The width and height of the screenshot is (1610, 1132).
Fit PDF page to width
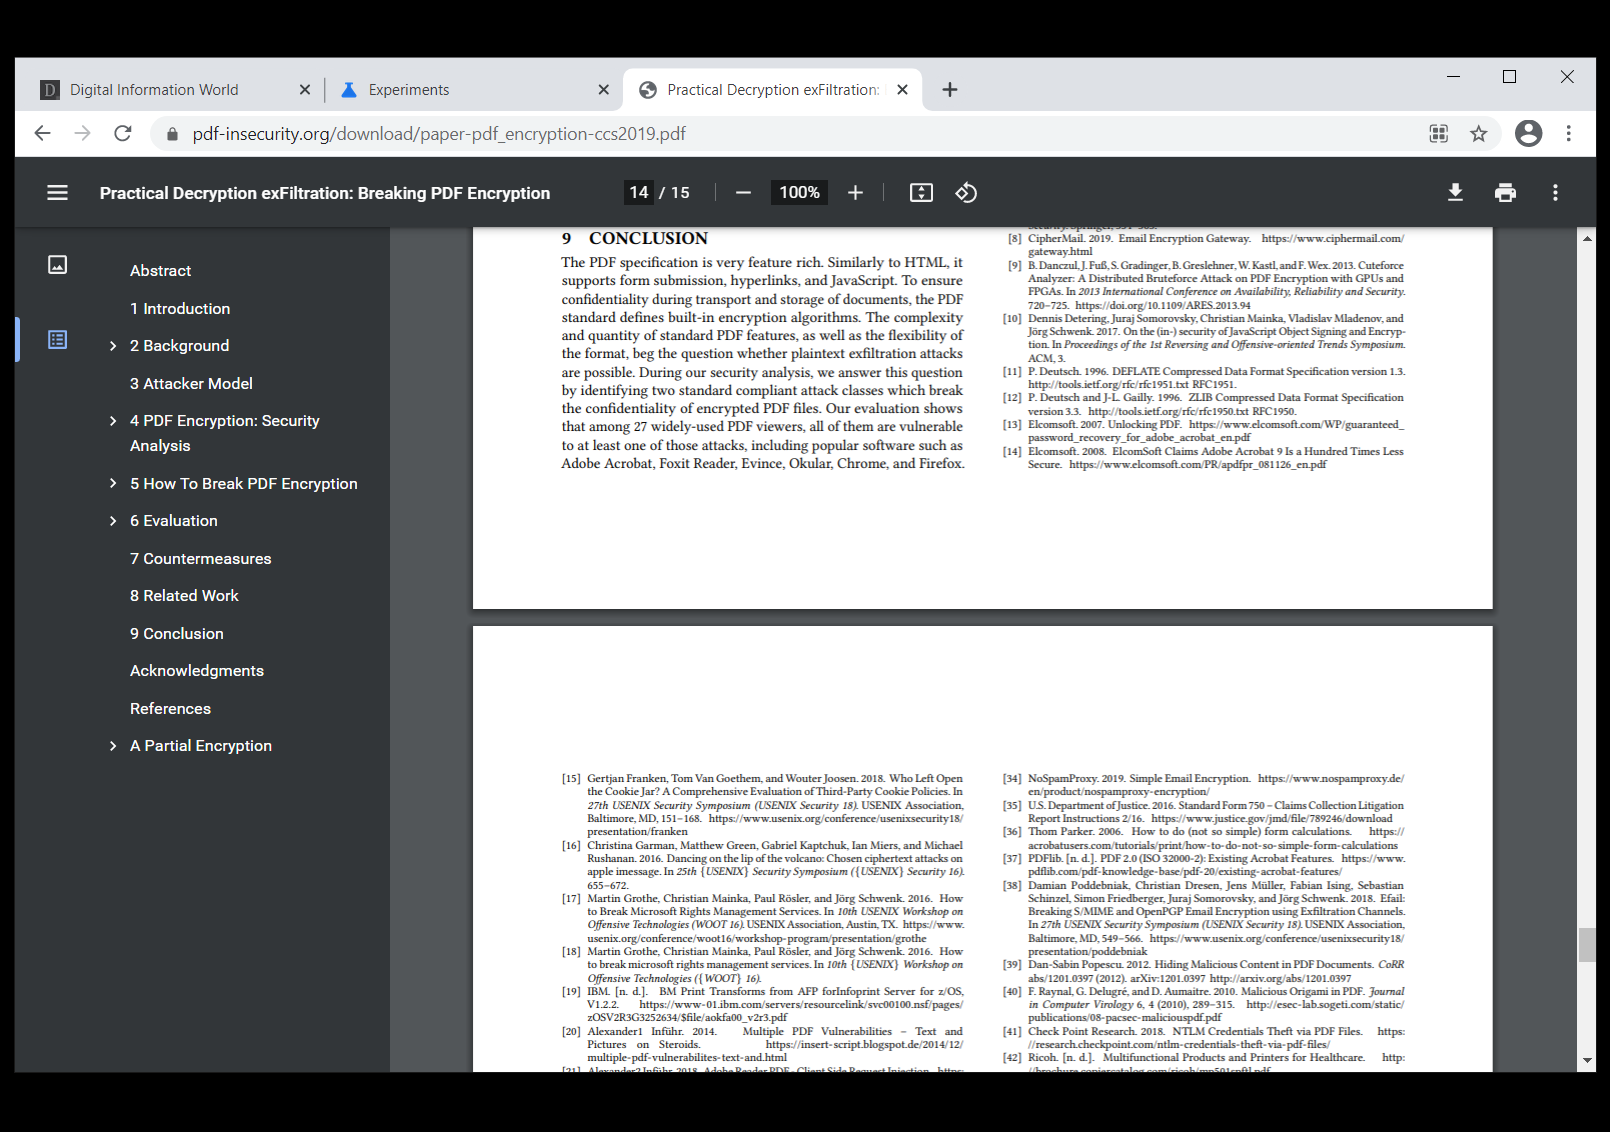pos(921,193)
